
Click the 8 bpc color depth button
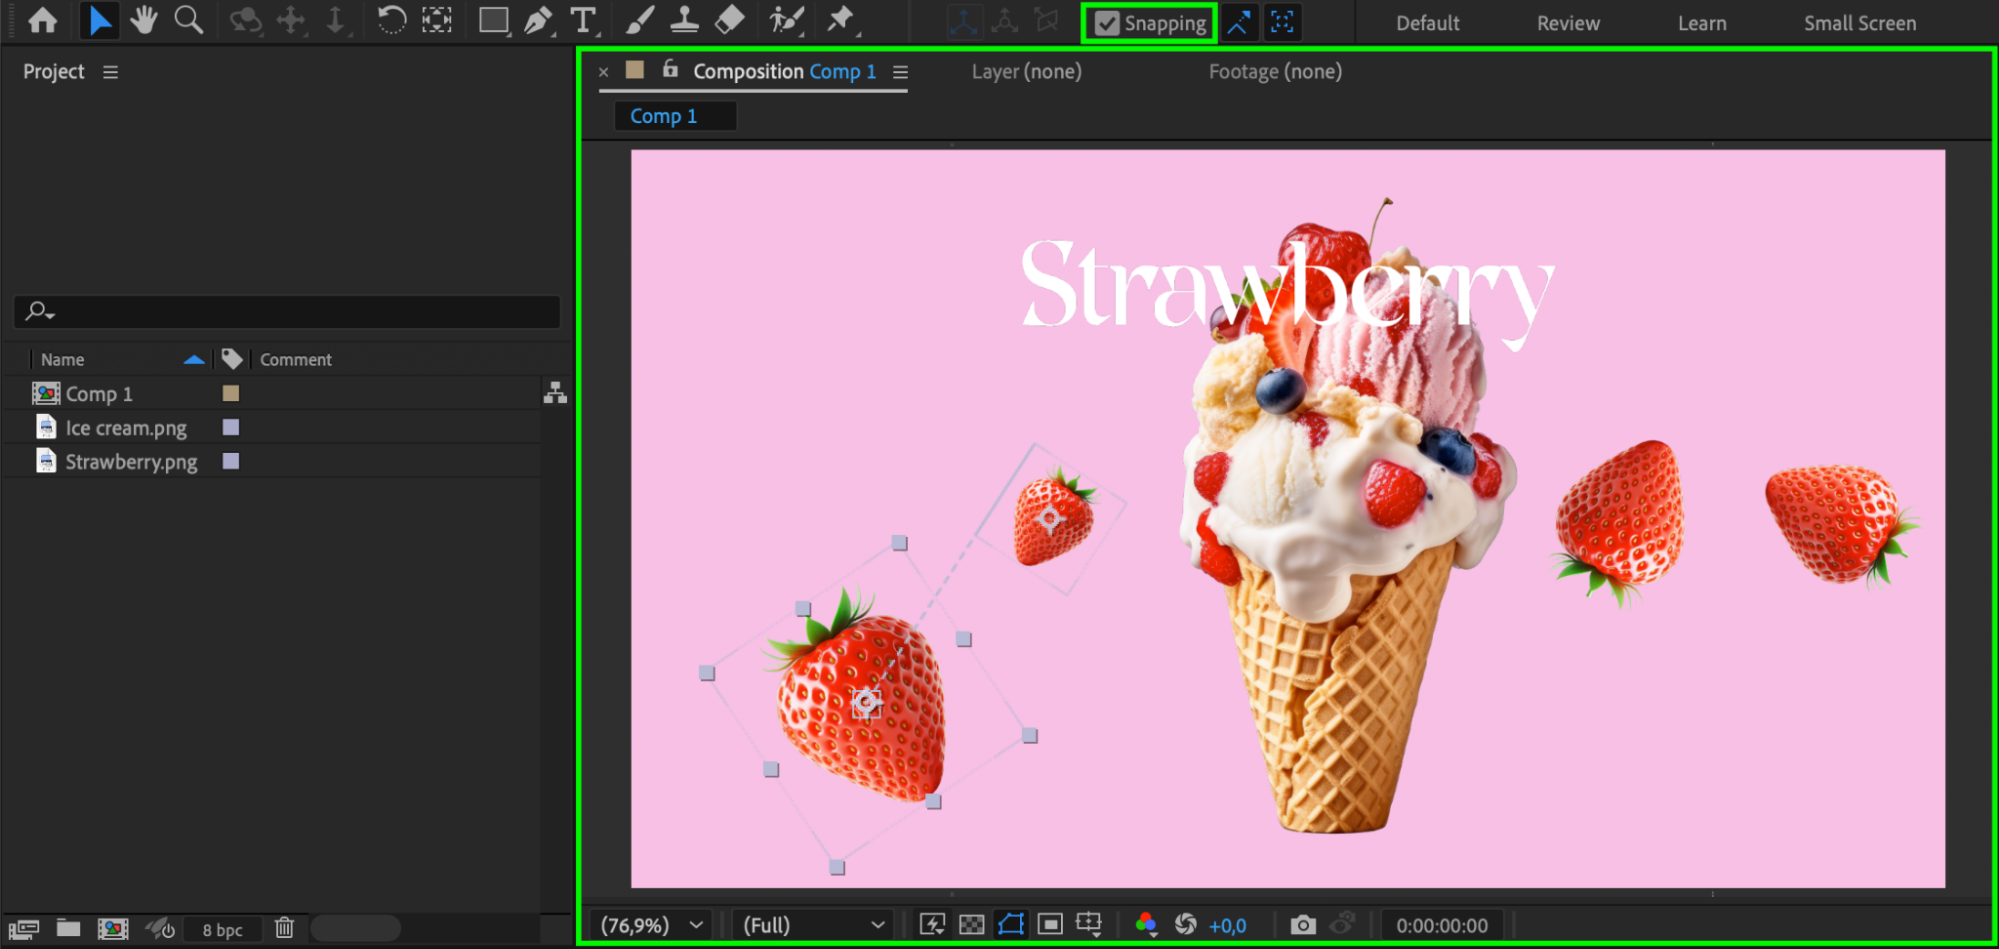pyautogui.click(x=222, y=929)
